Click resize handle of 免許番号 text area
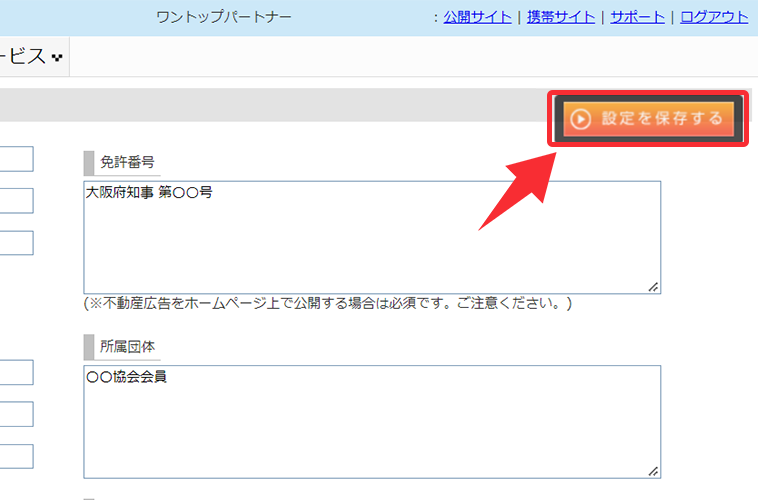 (x=653, y=287)
